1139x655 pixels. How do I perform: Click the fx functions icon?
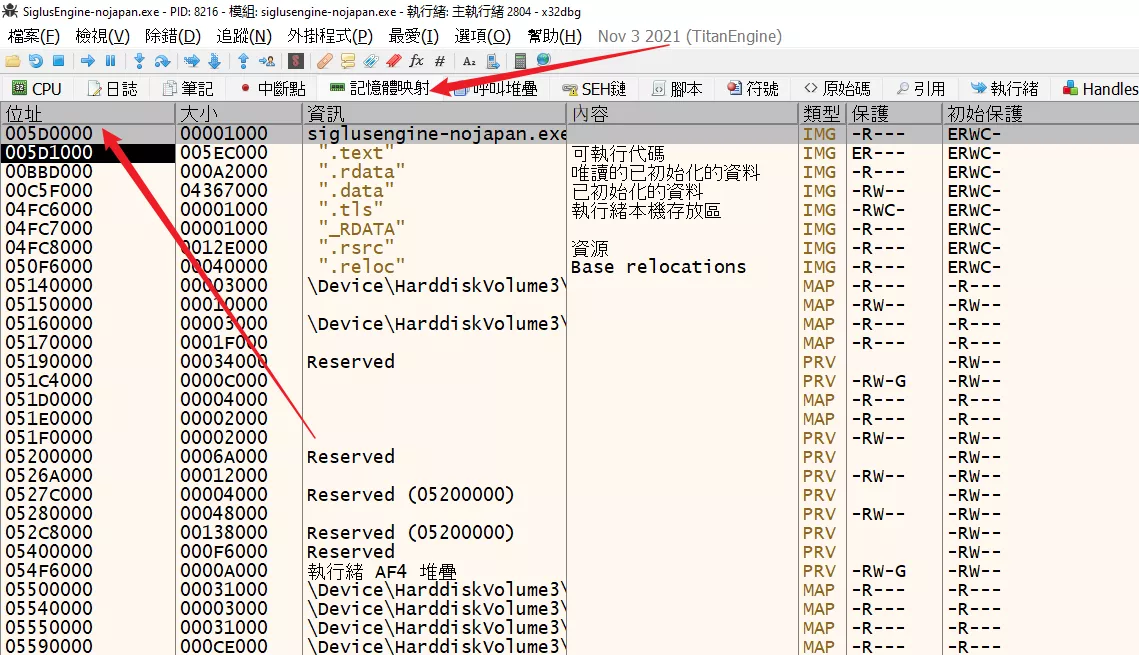(x=417, y=61)
